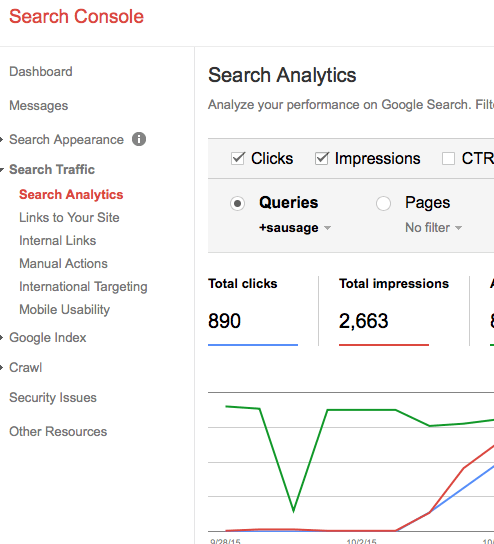Open Manual Actions page

63,264
